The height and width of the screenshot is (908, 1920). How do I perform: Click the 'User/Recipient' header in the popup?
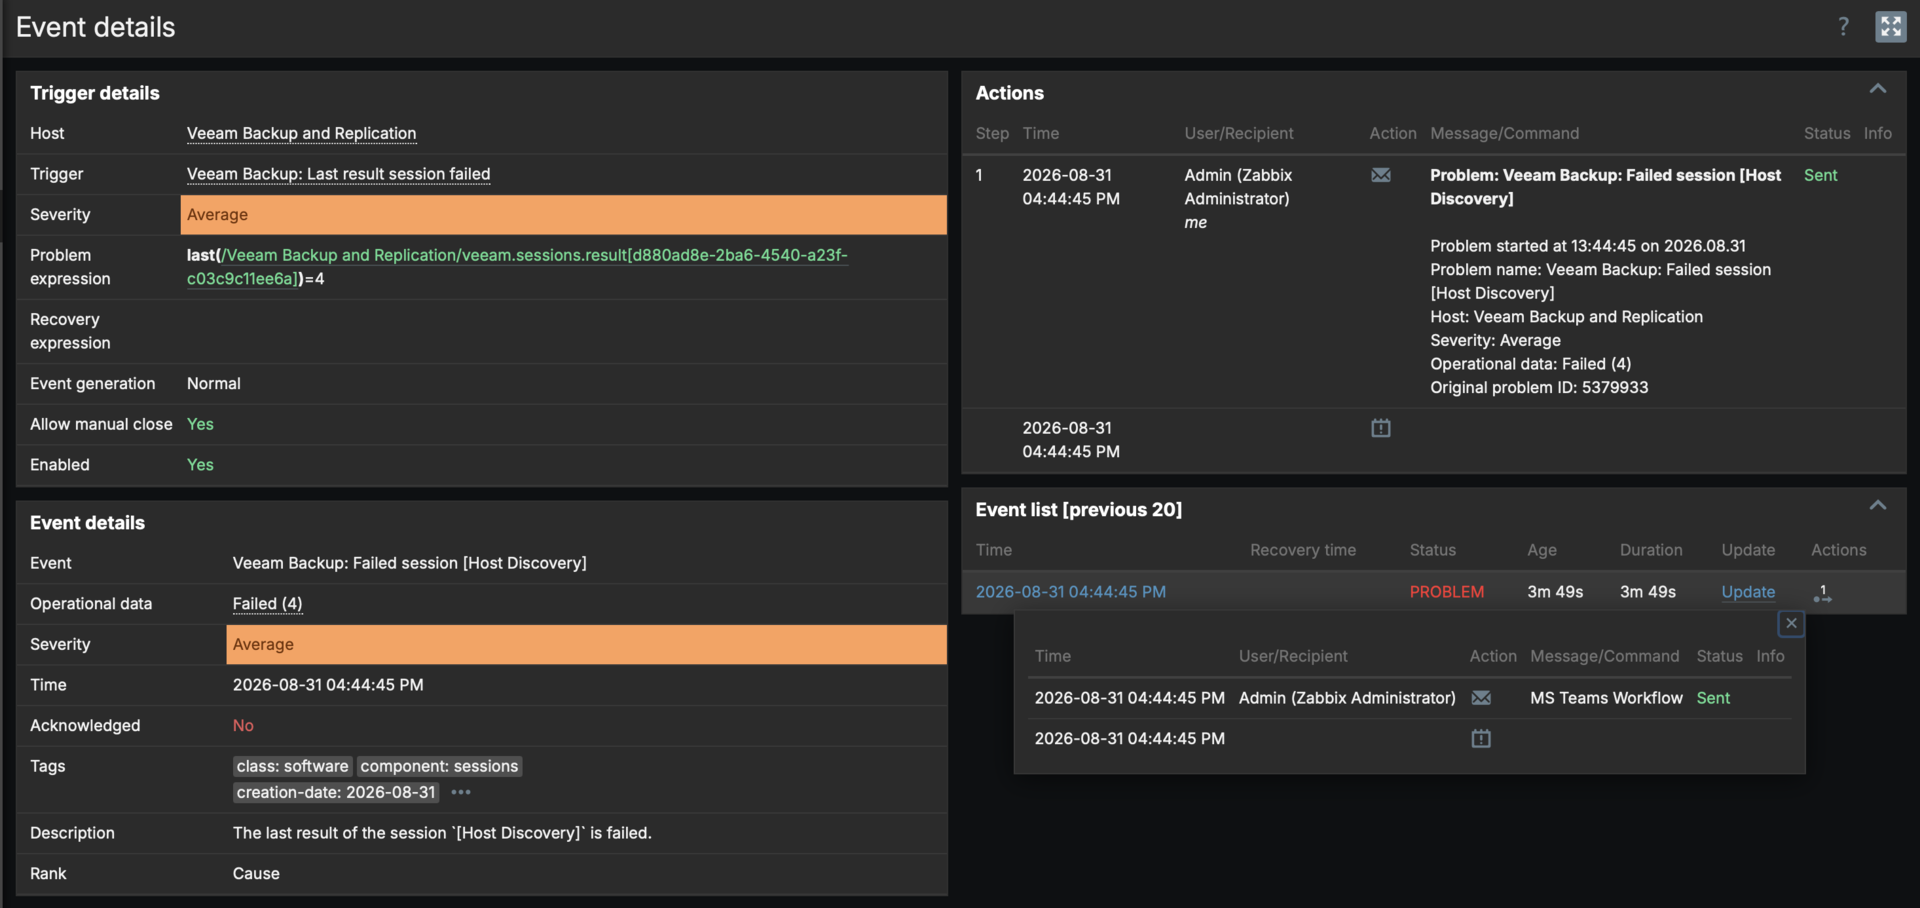[1293, 656]
